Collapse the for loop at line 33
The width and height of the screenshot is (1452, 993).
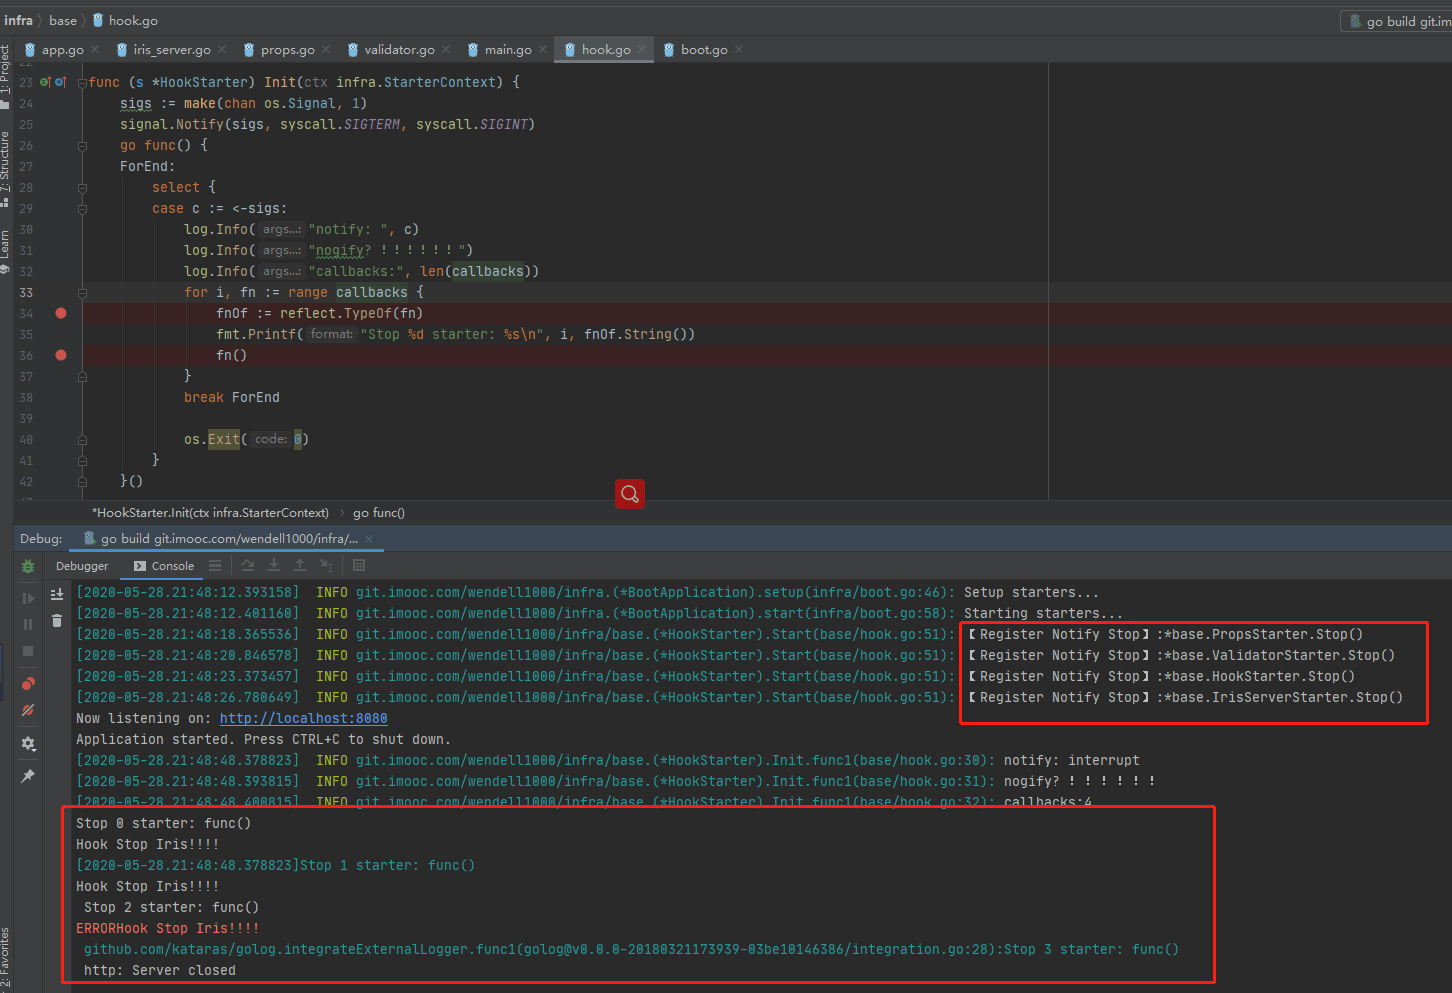pyautogui.click(x=82, y=293)
